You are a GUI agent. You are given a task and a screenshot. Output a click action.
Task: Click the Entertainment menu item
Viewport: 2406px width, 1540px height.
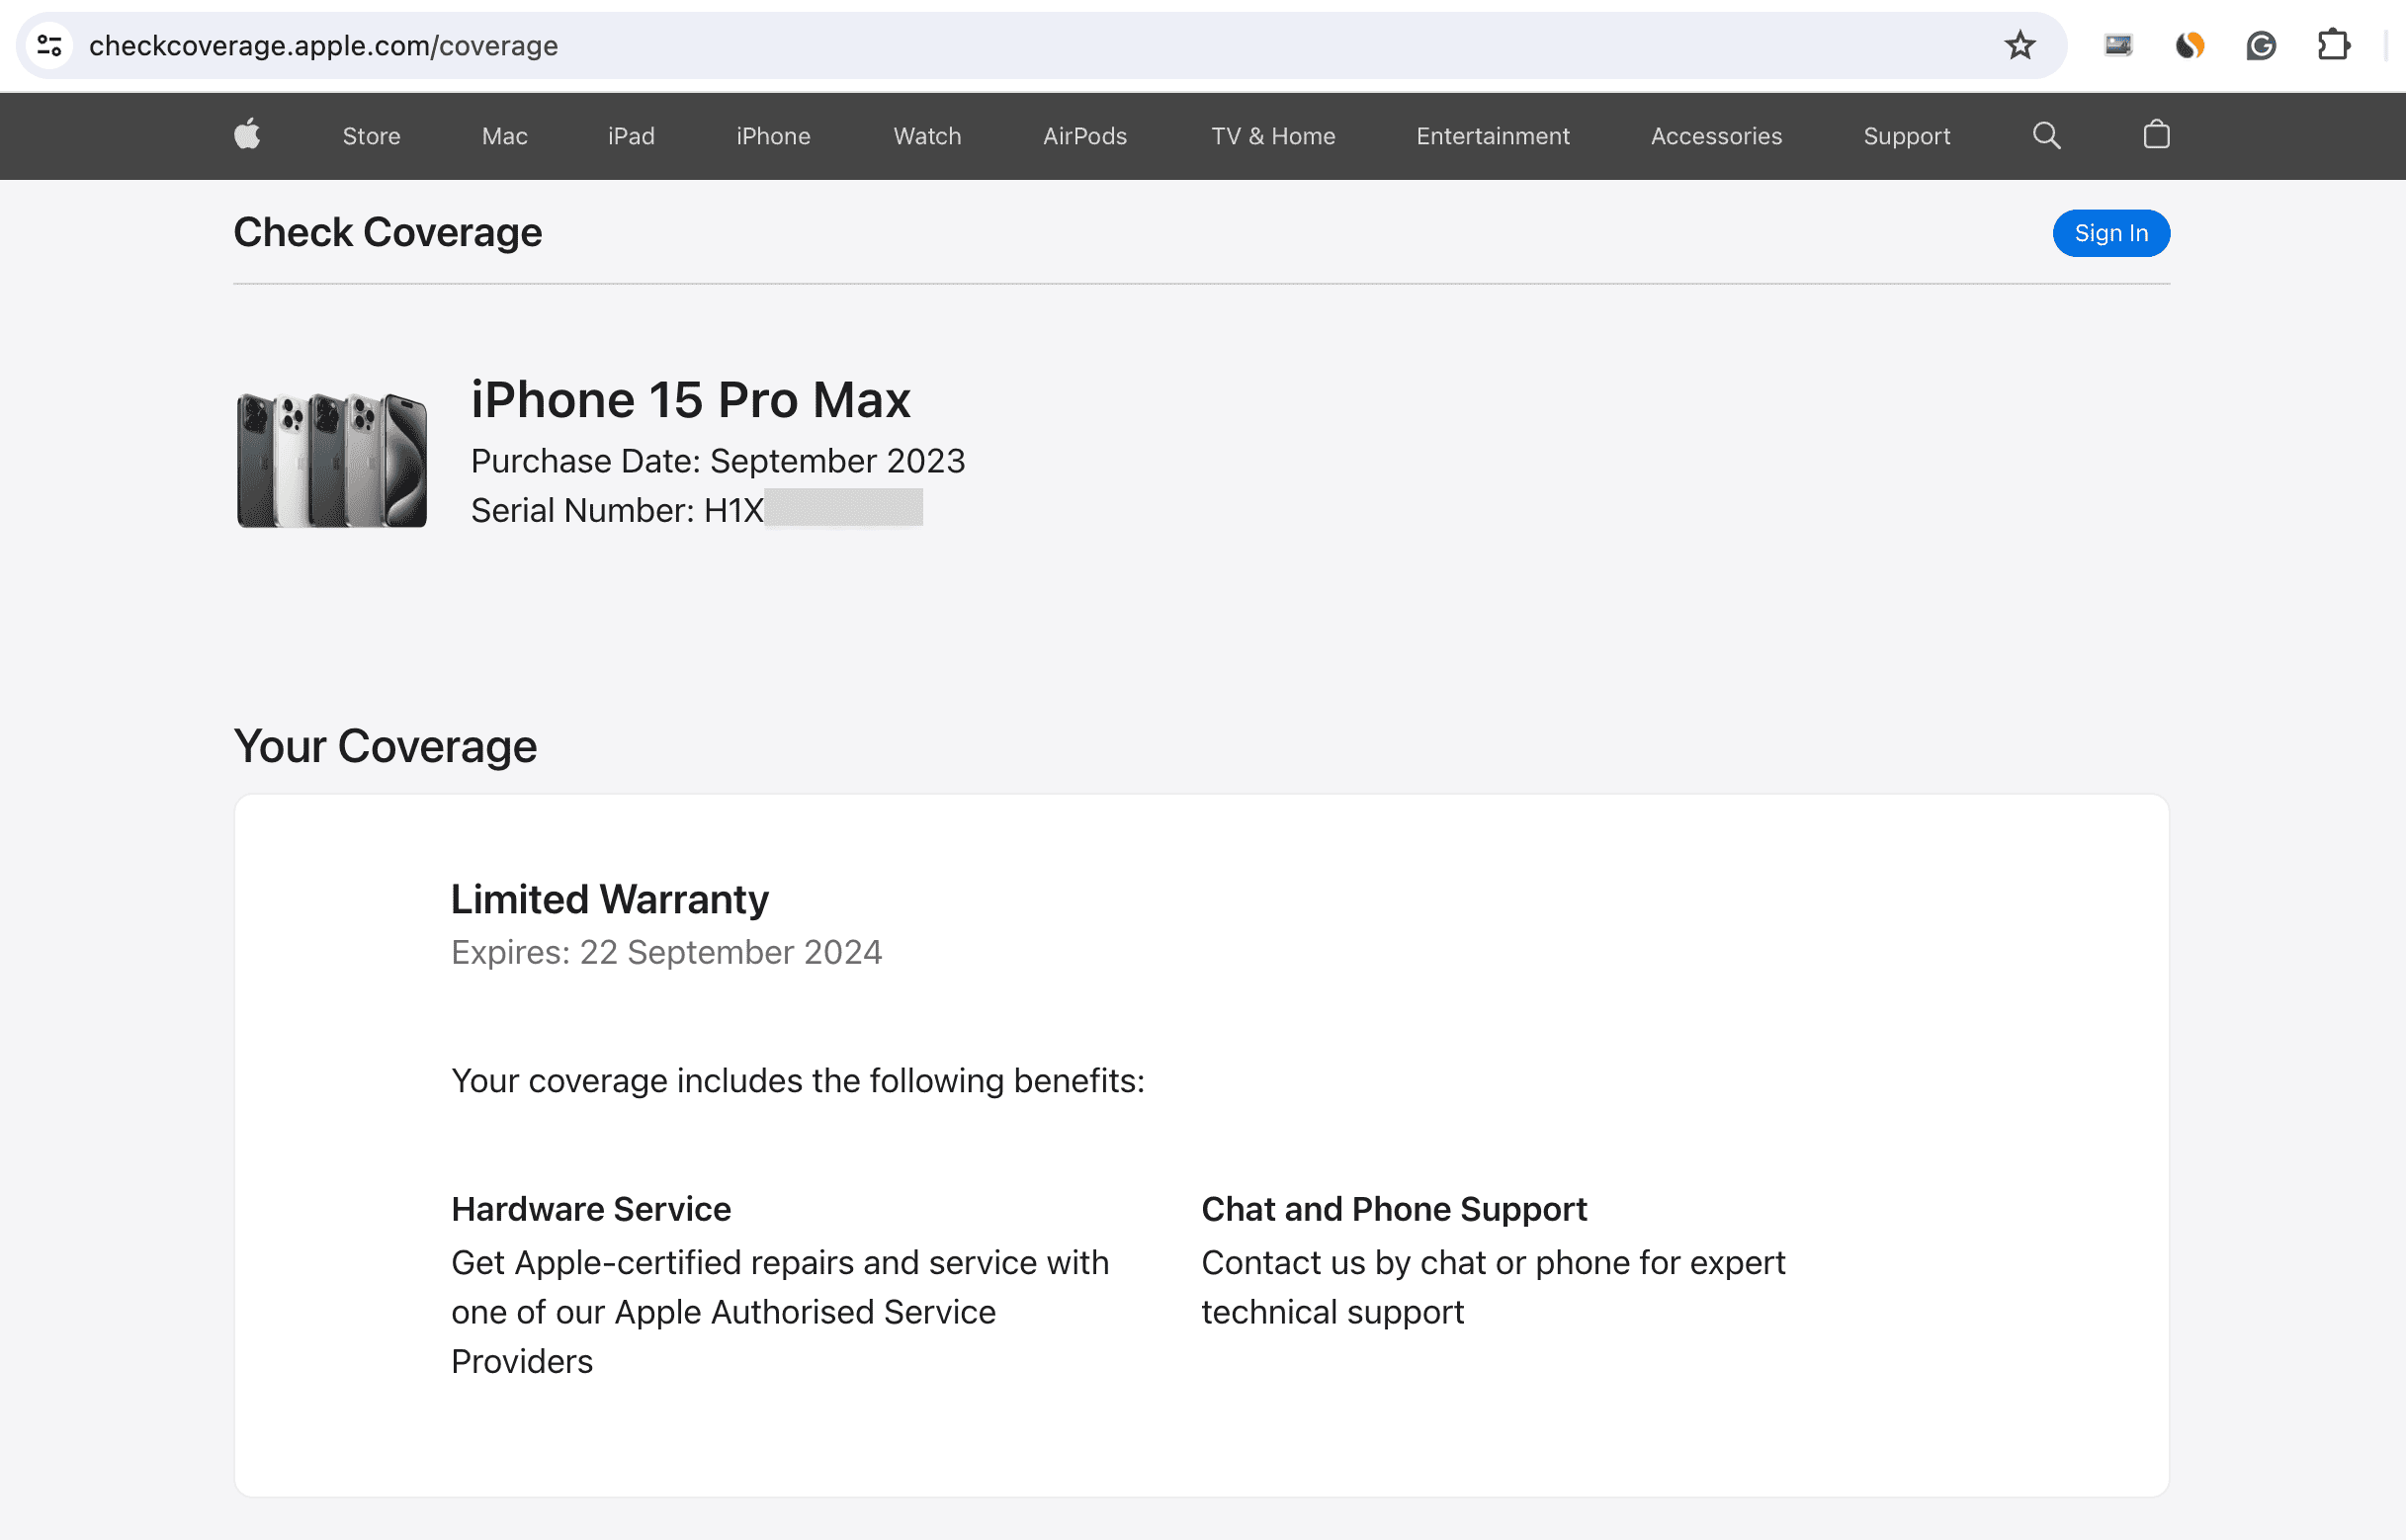coord(1494,135)
